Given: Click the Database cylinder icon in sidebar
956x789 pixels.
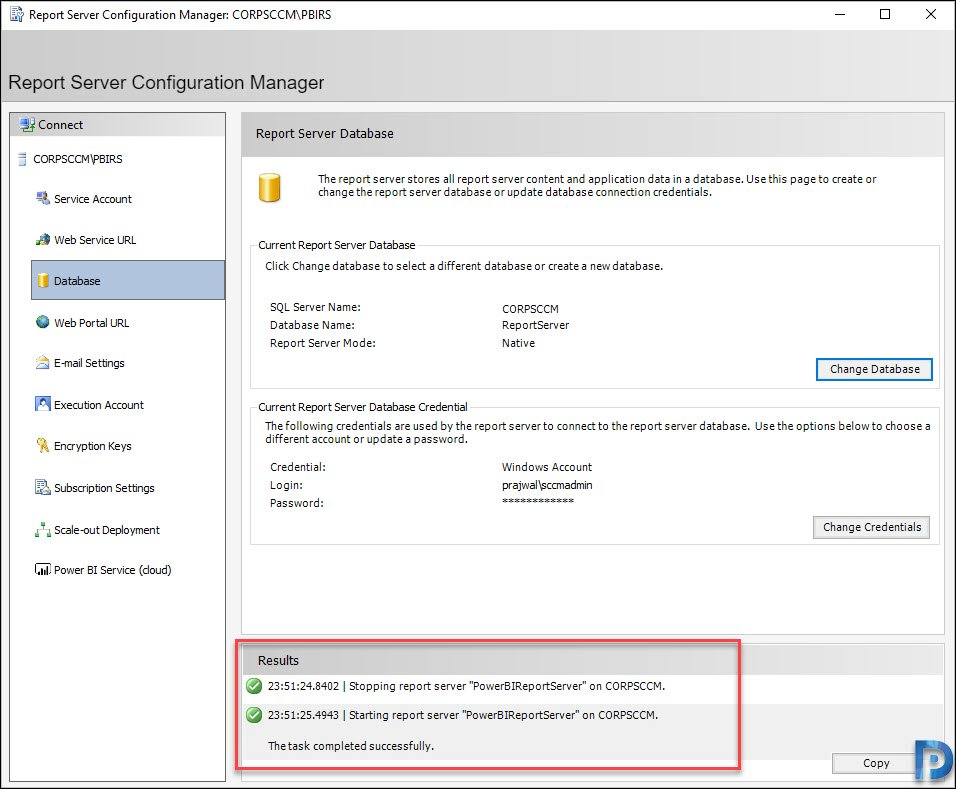Looking at the screenshot, I should (43, 280).
